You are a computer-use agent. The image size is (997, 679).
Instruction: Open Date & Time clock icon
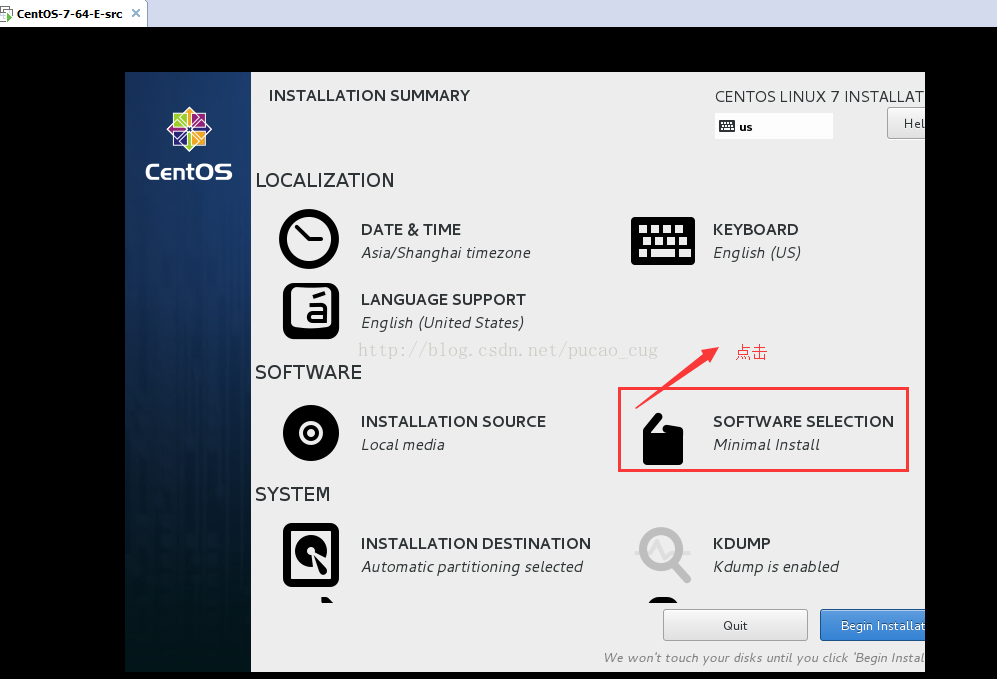point(309,239)
